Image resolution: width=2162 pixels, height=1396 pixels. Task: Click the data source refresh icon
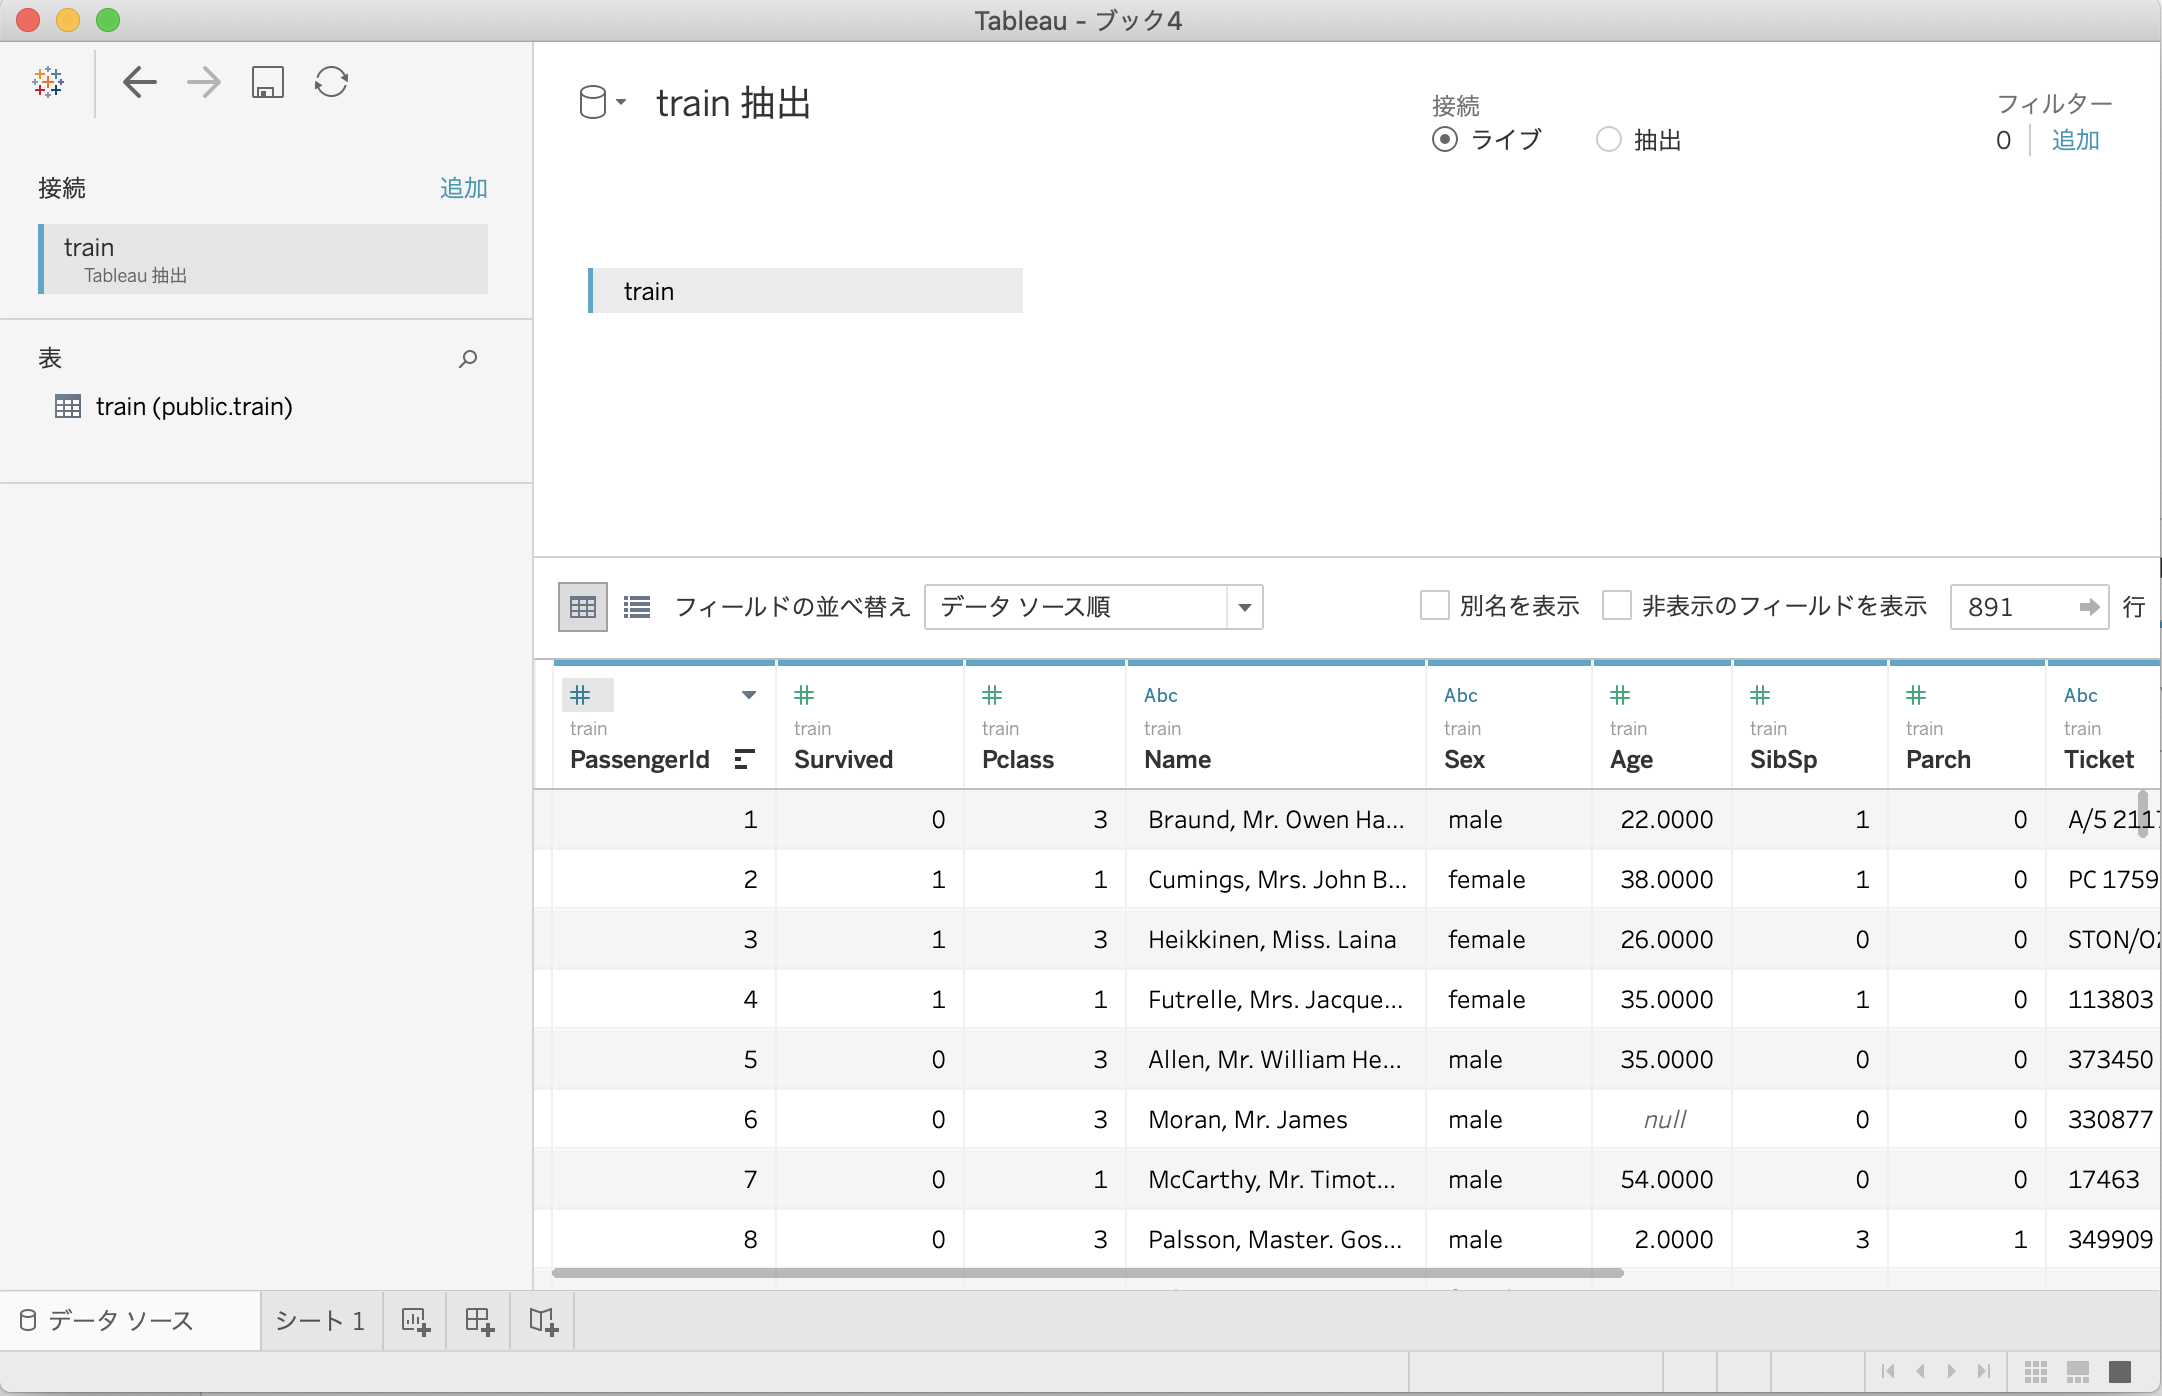331,82
